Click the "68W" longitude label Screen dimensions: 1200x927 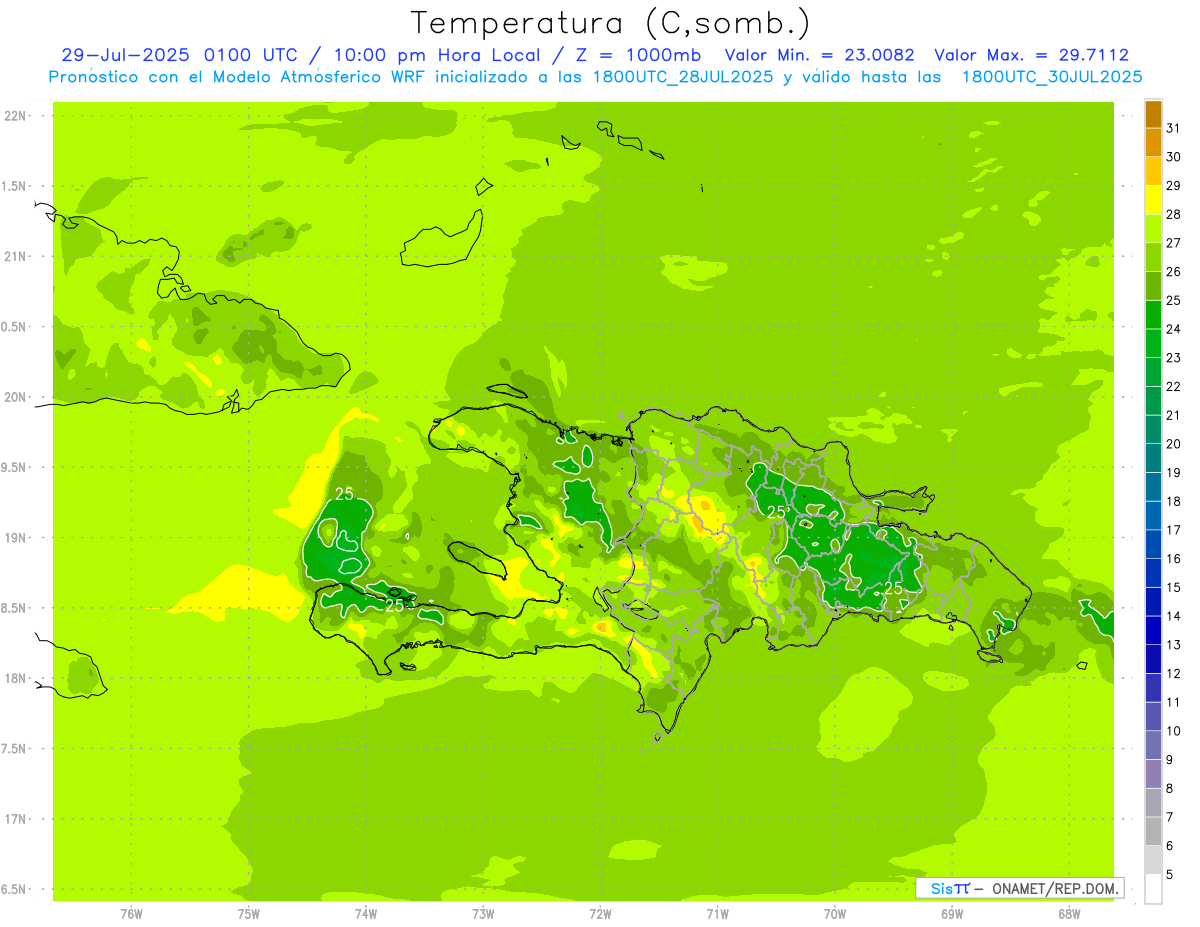pos(1069,914)
